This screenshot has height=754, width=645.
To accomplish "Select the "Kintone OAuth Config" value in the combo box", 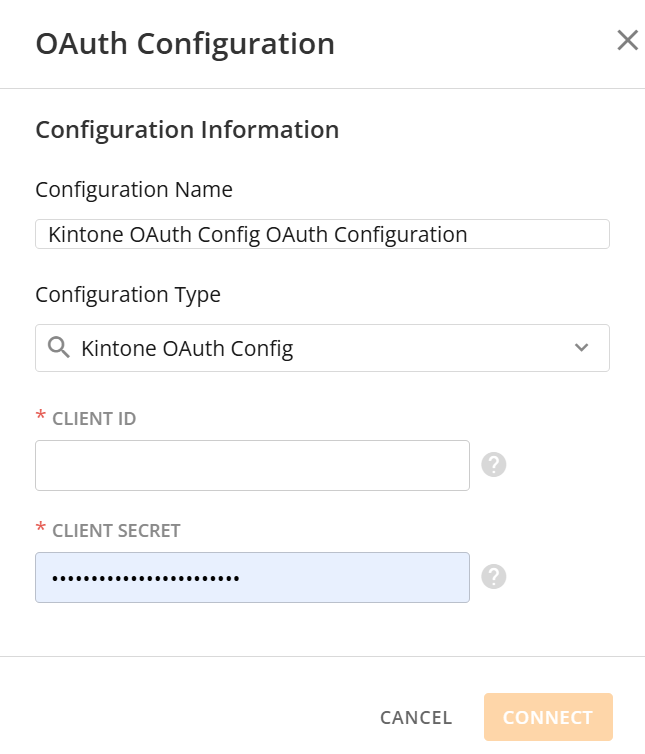I will (x=187, y=349).
